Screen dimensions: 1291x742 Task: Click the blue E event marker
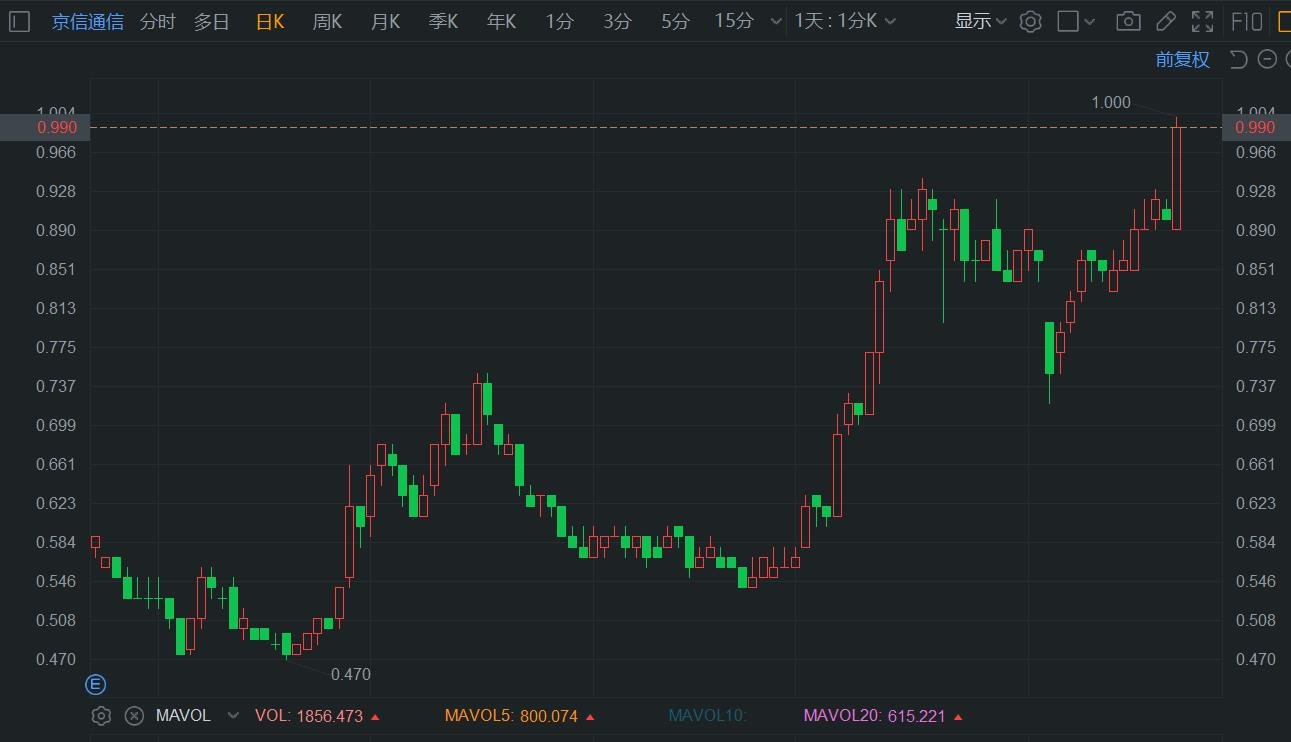(x=96, y=685)
